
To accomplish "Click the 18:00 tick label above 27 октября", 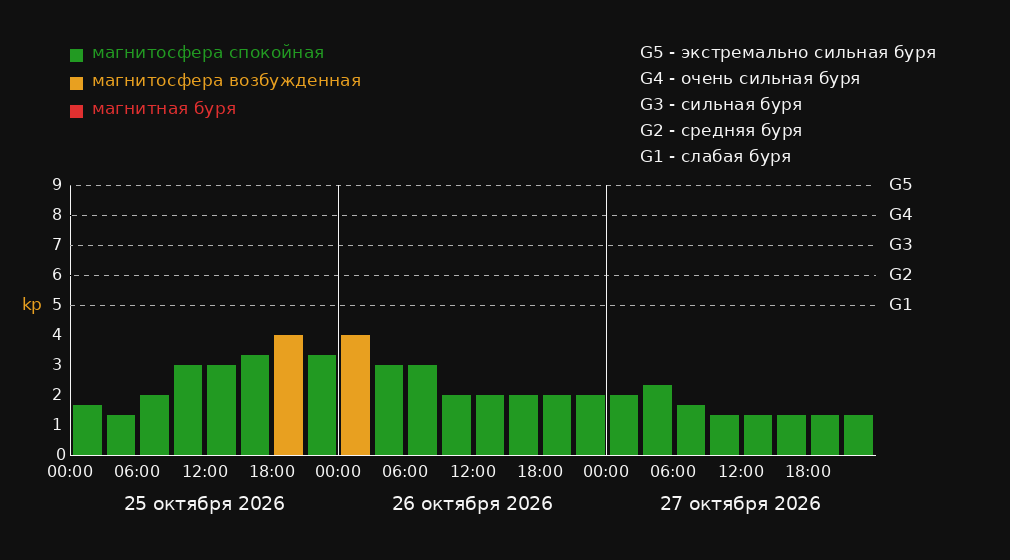I will coord(808,472).
